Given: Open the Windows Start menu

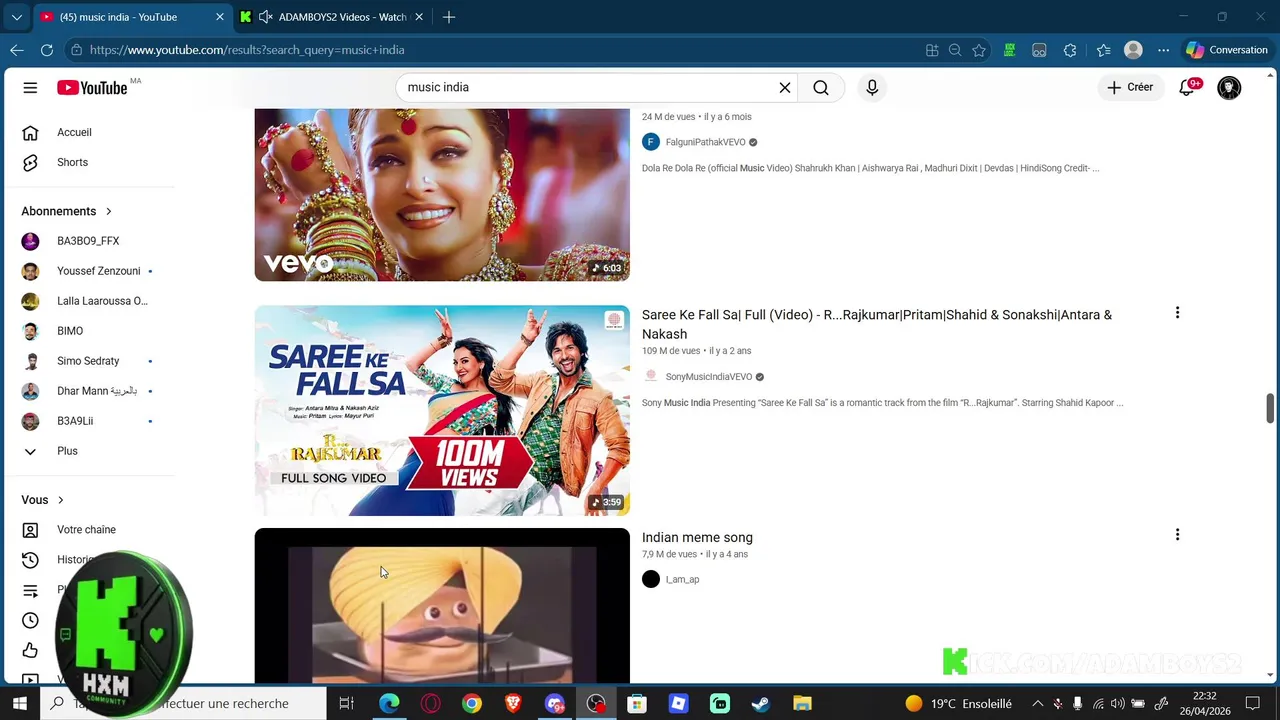Looking at the screenshot, I should pyautogui.click(x=19, y=704).
